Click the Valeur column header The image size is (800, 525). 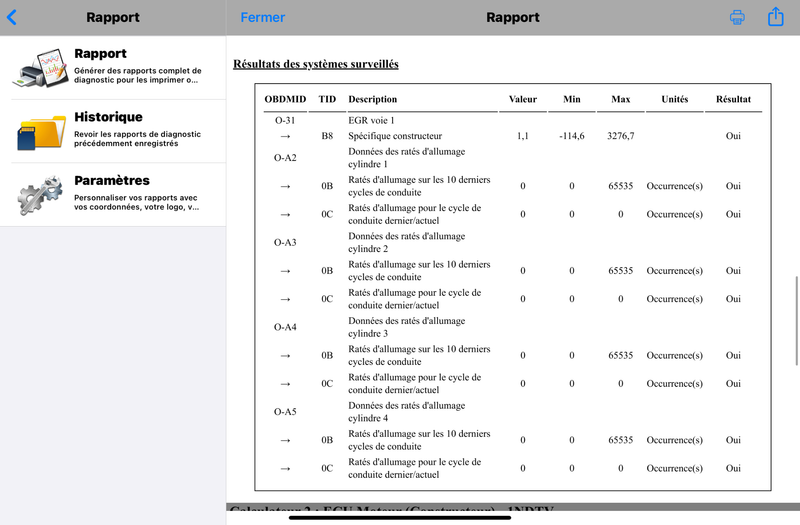(523, 99)
